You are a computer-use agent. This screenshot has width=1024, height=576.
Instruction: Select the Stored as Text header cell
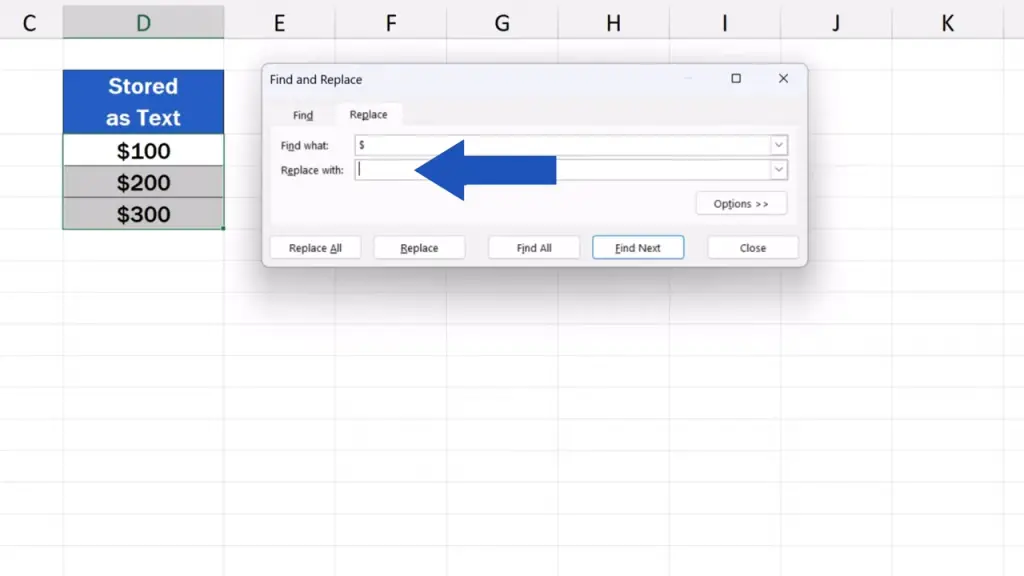click(143, 102)
